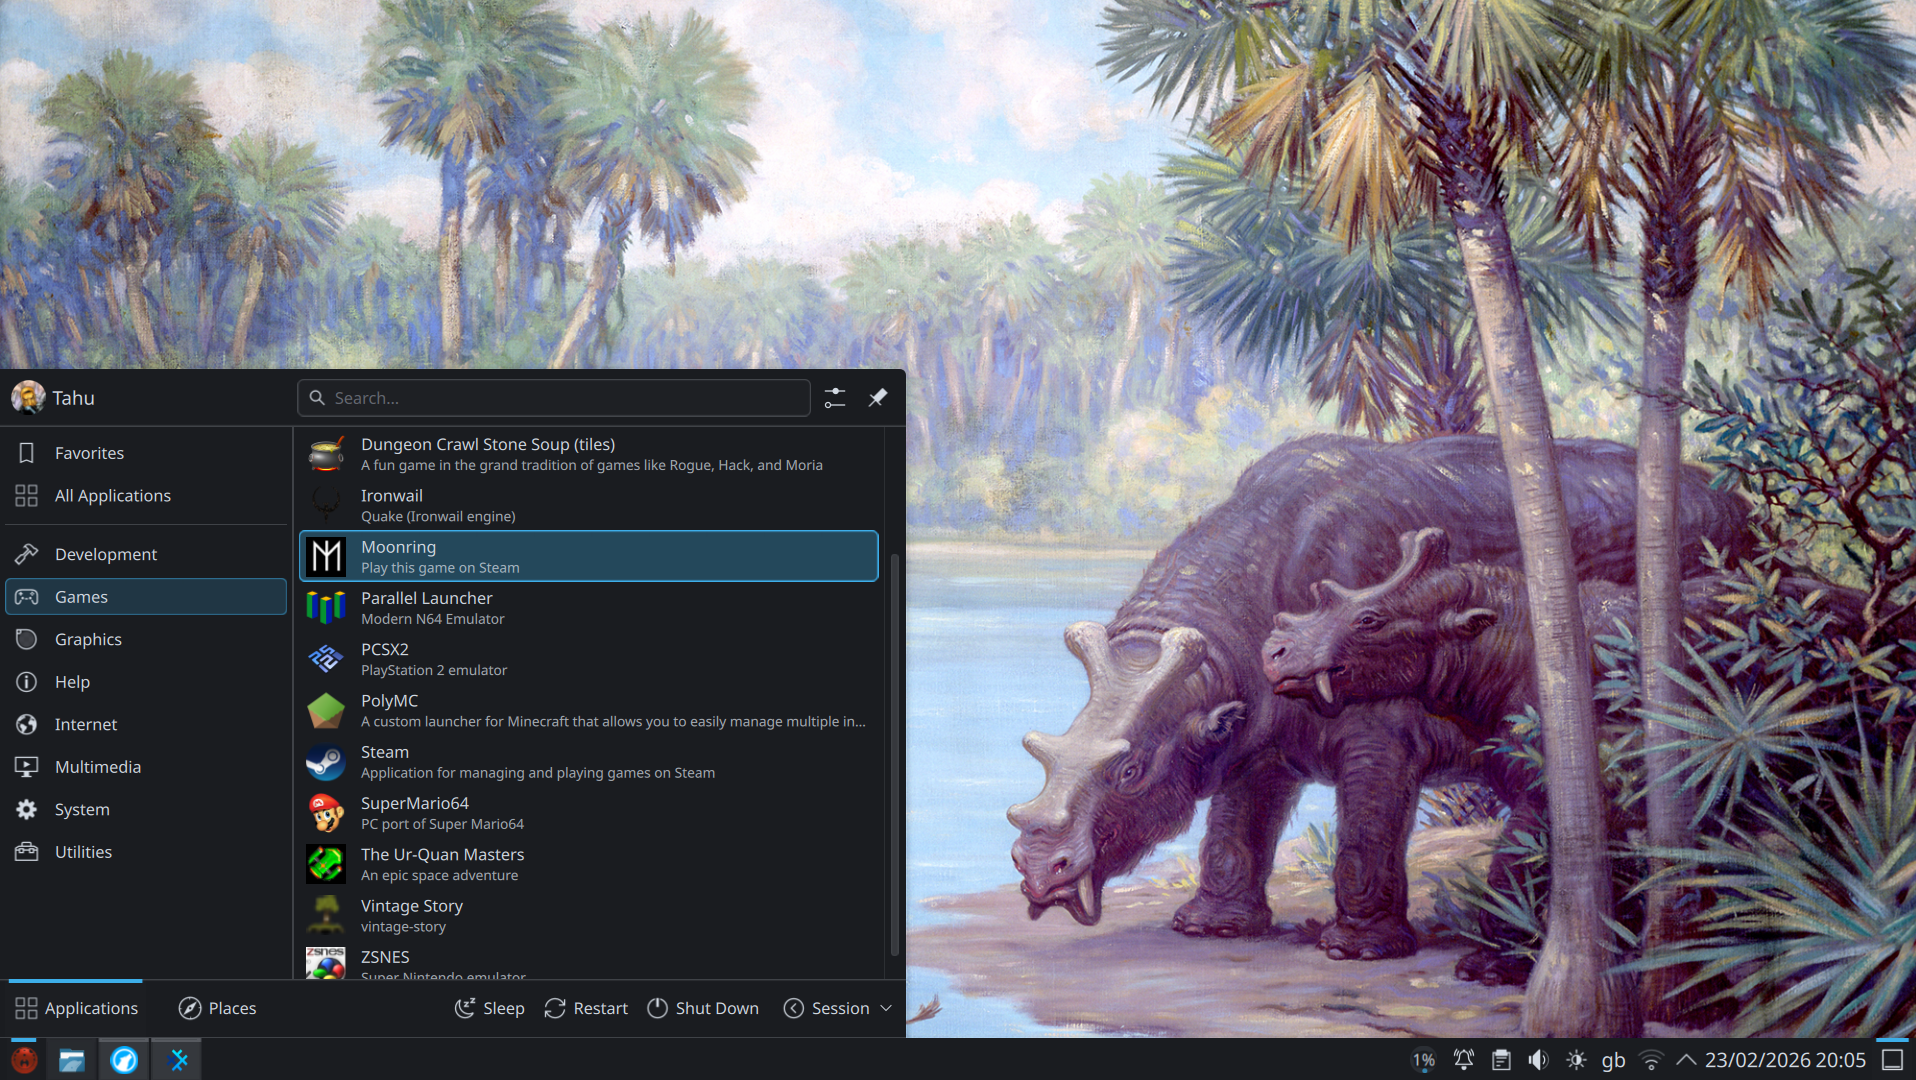
Task: Expand hidden system tray icons arrow
Action: (x=1686, y=1060)
